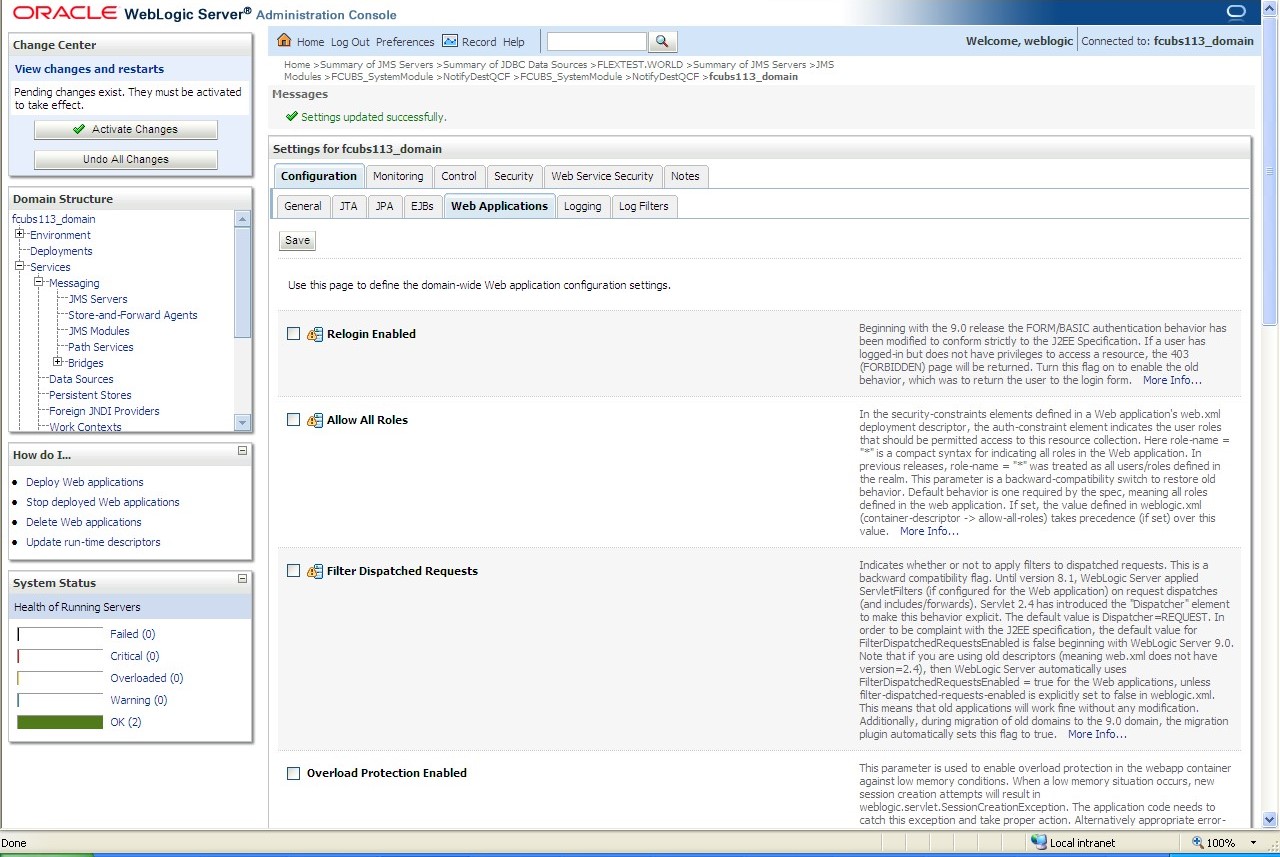
Task: Click More Info link for Relogin Enabled
Action: point(1172,380)
